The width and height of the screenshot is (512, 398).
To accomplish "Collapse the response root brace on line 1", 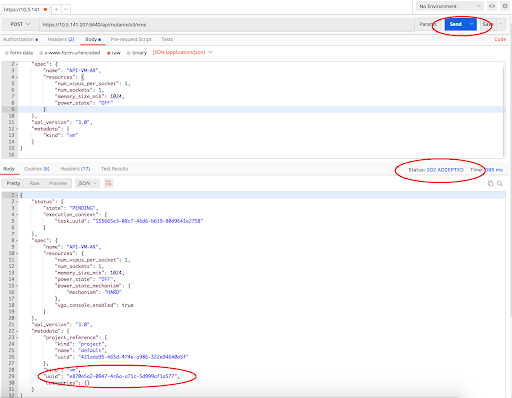I will tap(17, 195).
